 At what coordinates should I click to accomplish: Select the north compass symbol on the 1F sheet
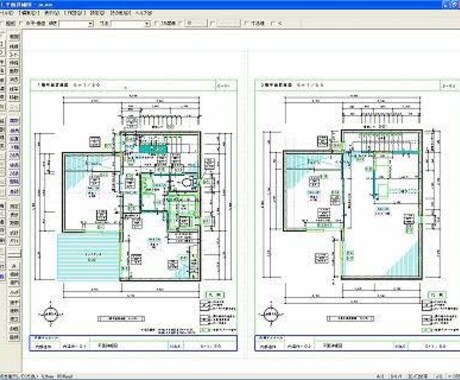click(x=51, y=314)
